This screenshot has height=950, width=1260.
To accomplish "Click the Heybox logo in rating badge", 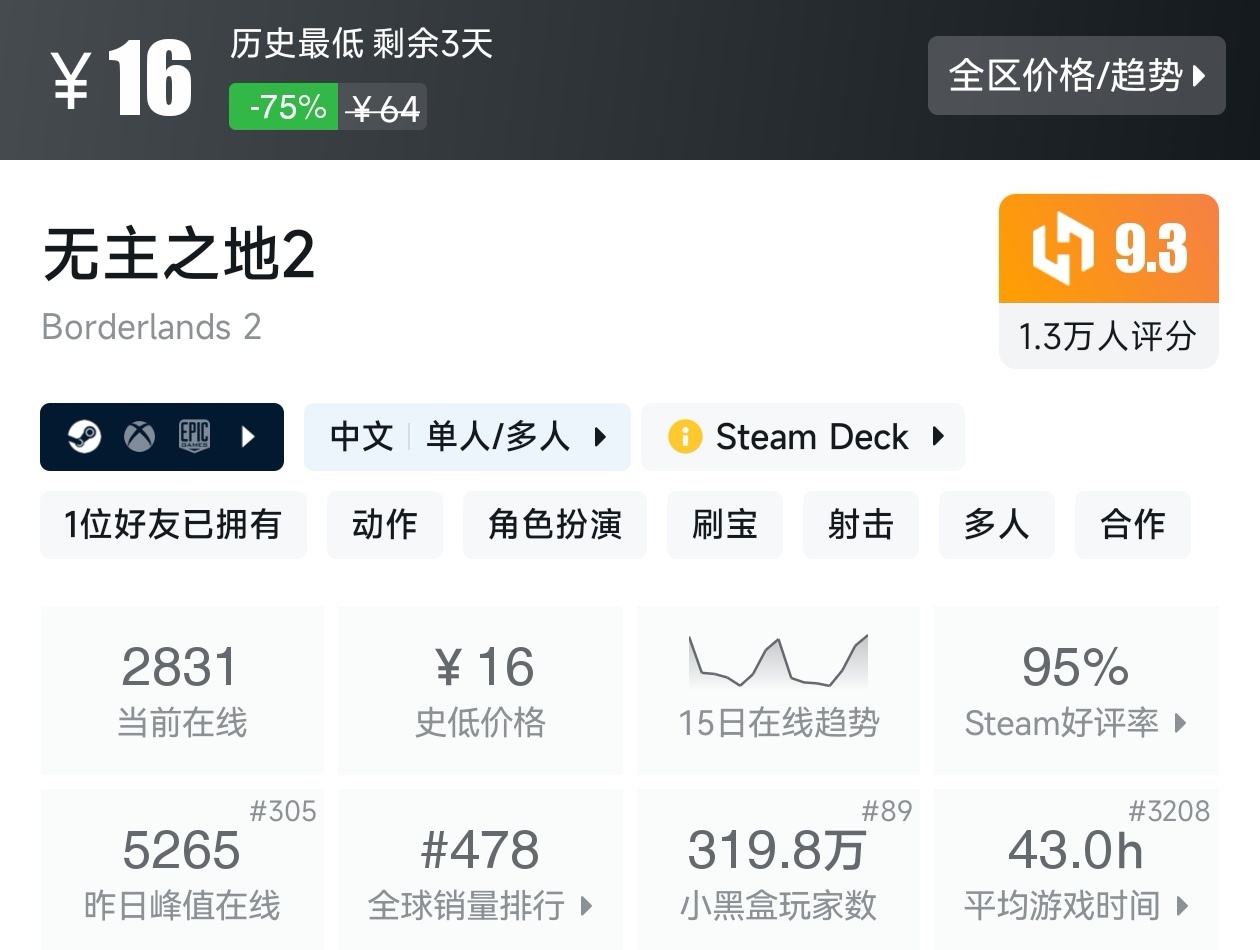I will coord(1062,248).
